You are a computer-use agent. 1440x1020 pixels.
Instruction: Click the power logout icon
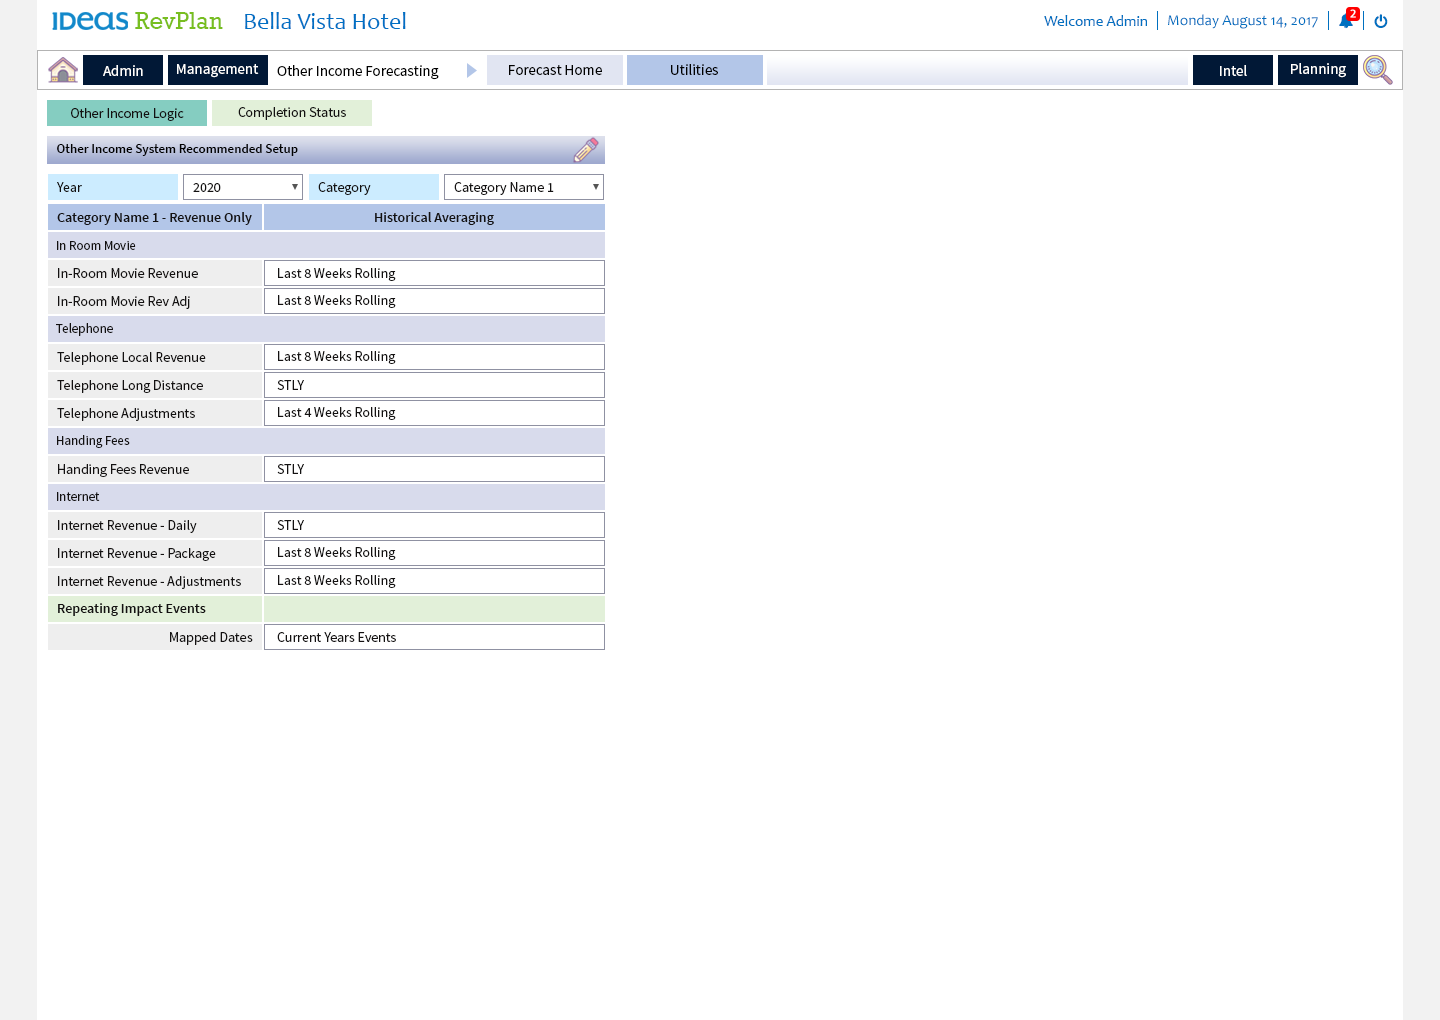pos(1381,21)
